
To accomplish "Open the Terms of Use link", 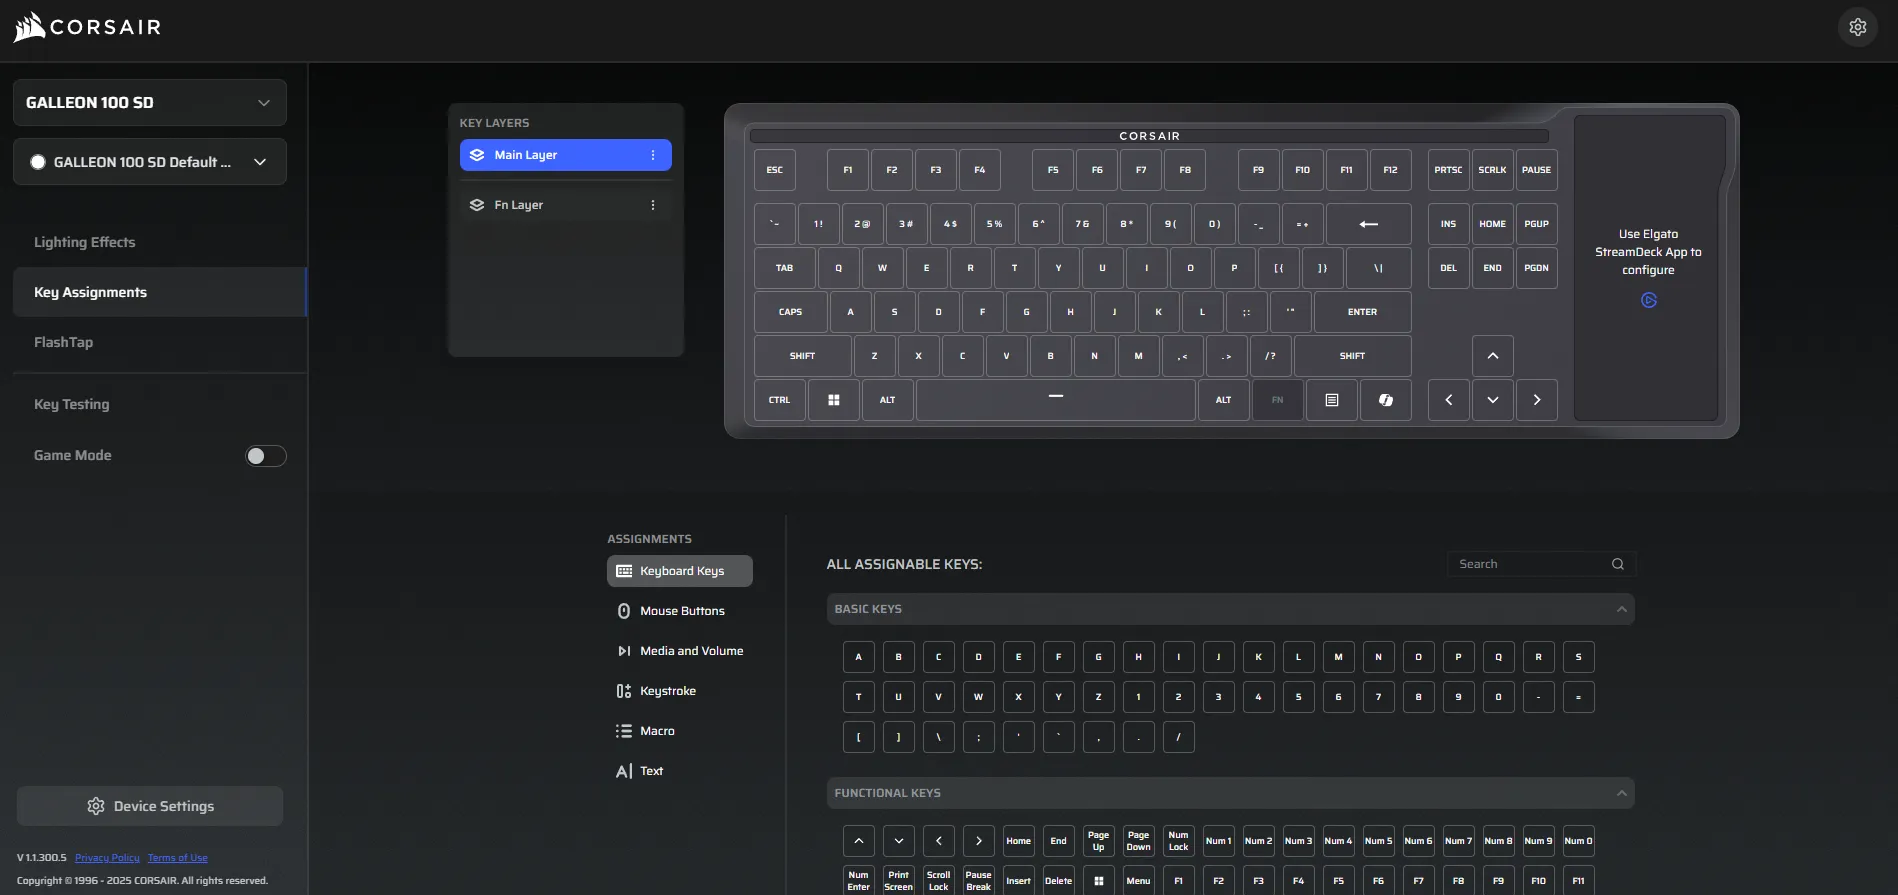I will [178, 858].
